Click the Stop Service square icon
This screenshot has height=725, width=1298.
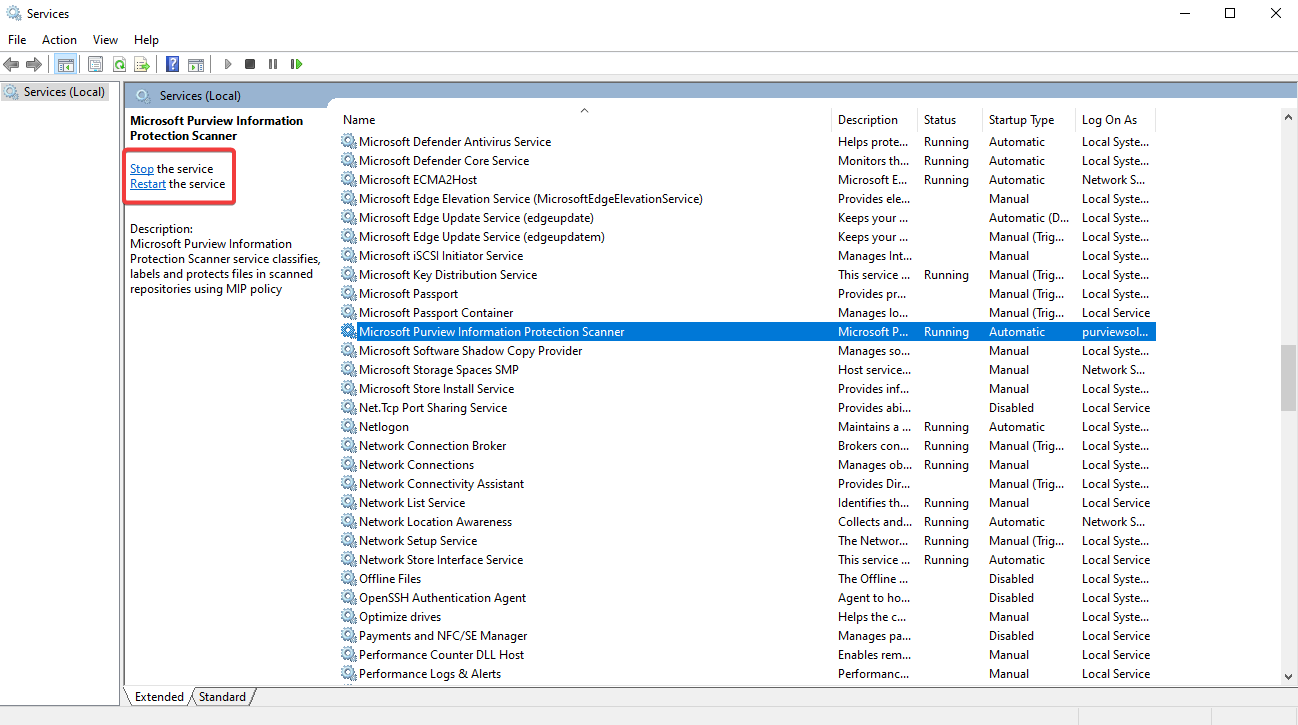(x=250, y=64)
